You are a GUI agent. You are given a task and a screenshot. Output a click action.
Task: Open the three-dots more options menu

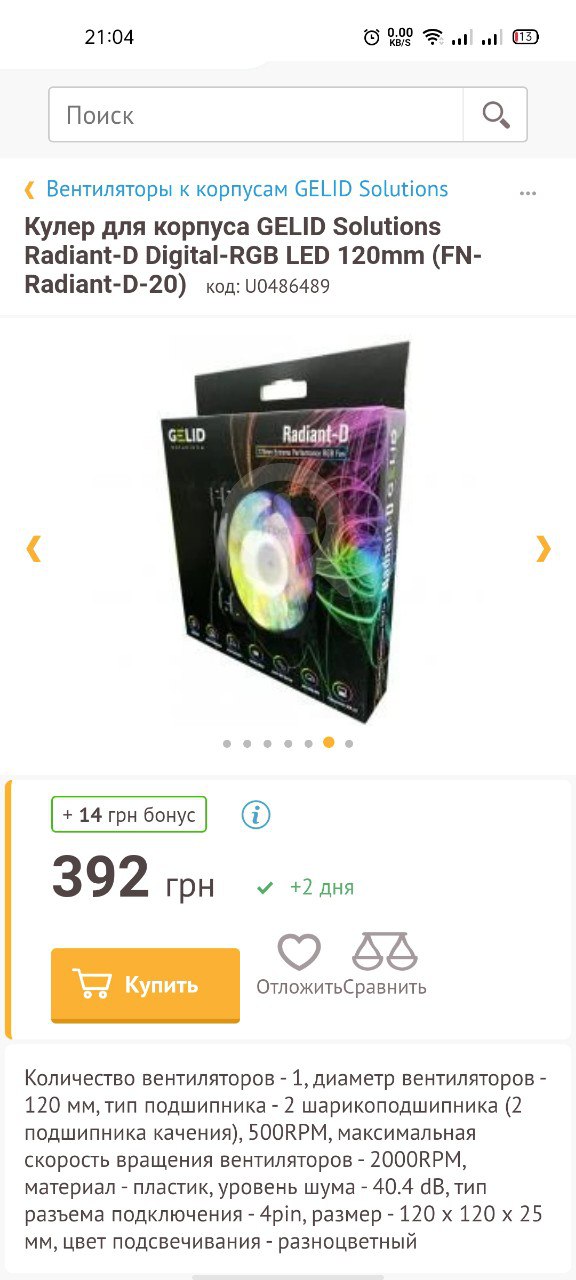528,193
